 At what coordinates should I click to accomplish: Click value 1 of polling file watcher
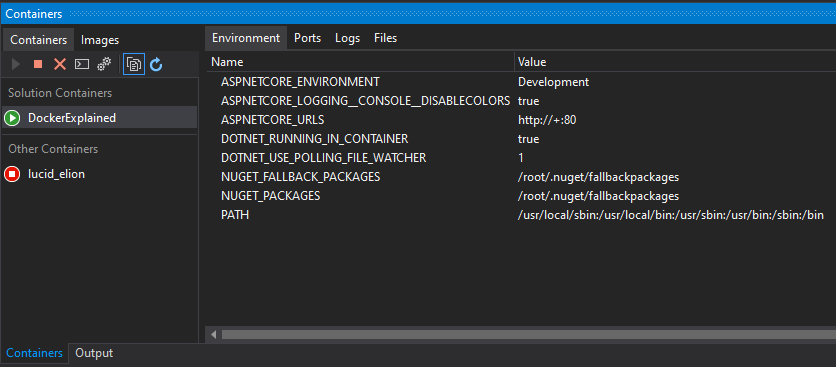click(x=521, y=158)
